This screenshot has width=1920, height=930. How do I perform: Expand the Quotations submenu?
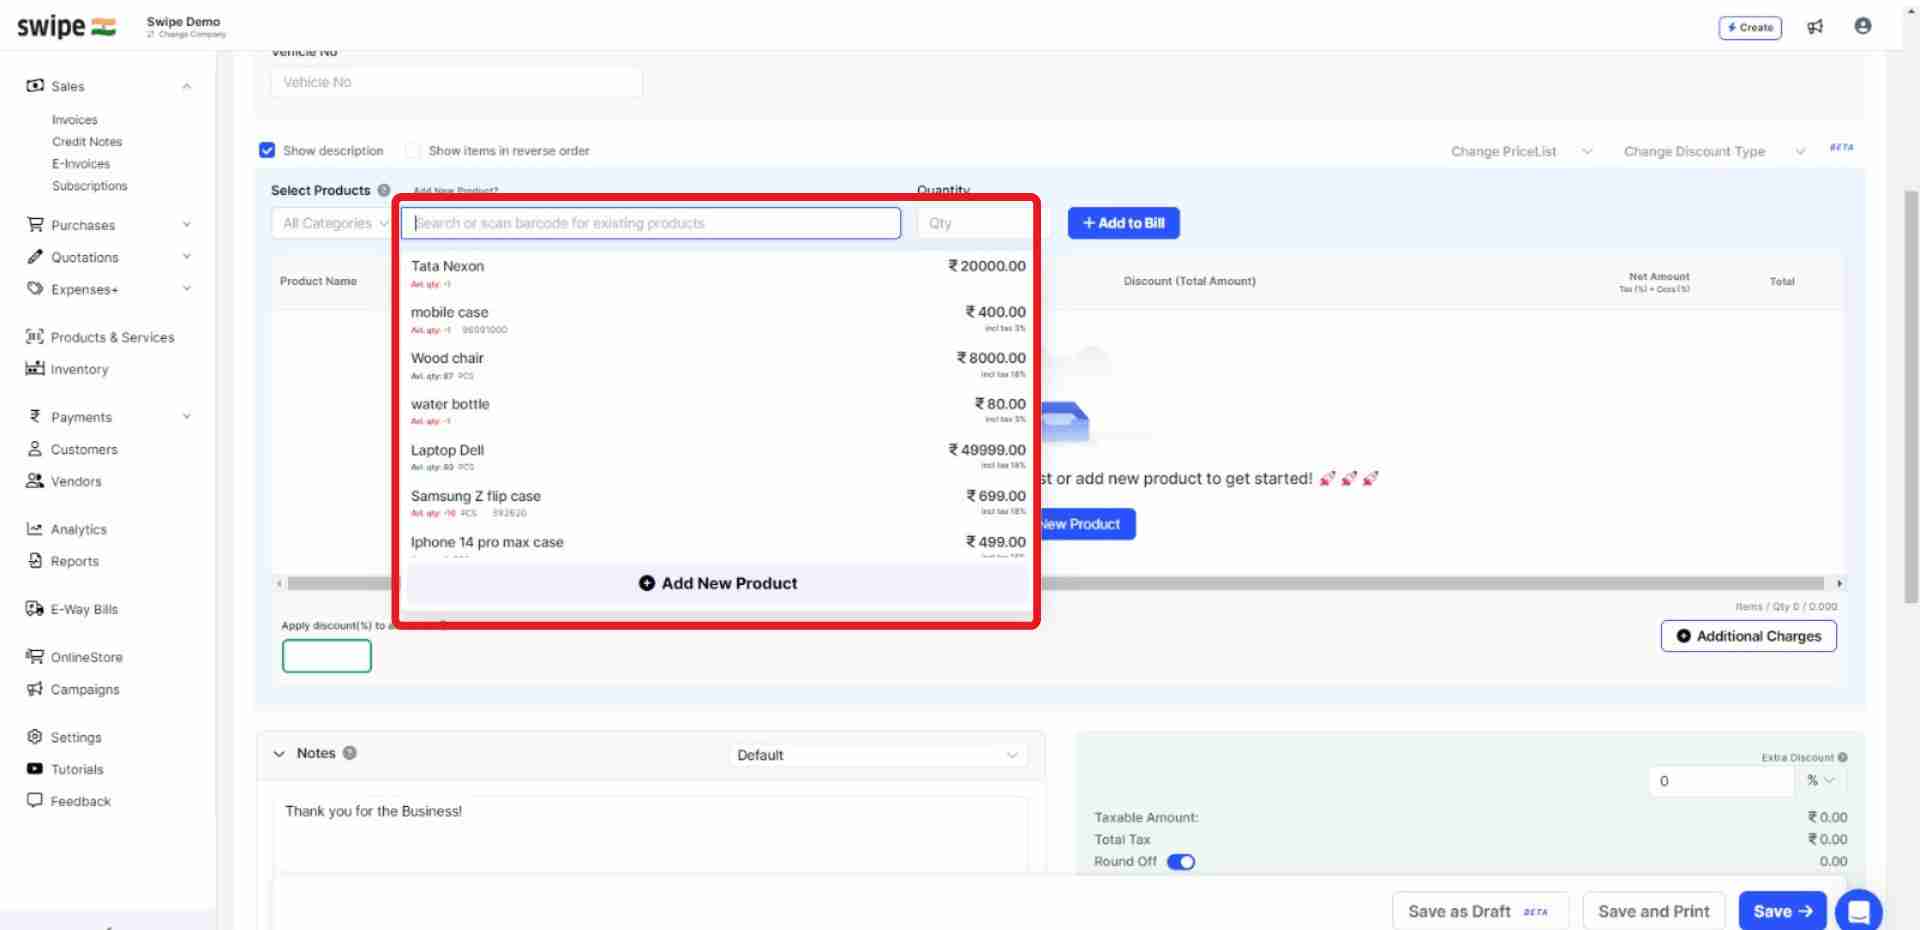click(187, 257)
